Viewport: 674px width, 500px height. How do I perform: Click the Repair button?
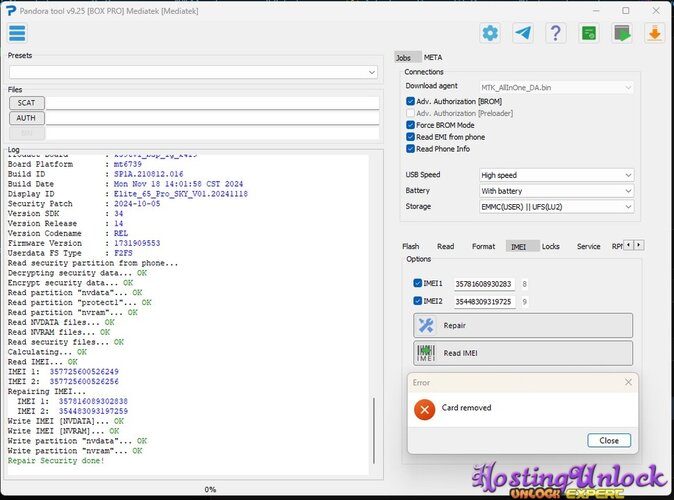523,325
